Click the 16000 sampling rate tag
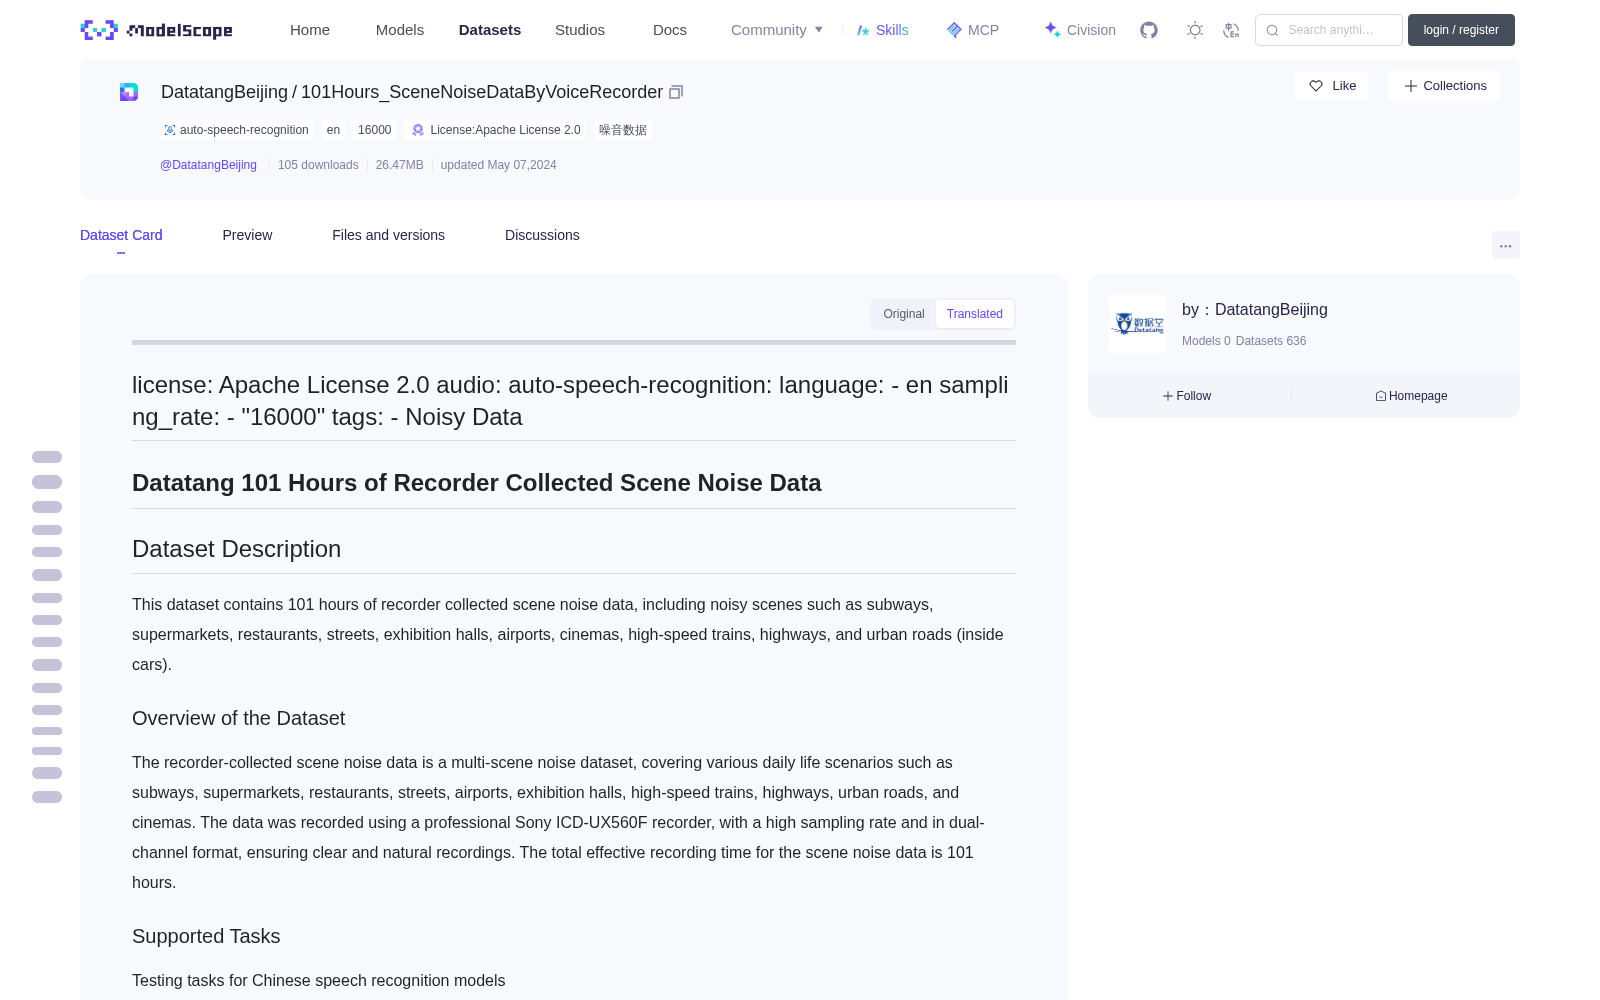Image resolution: width=1600 pixels, height=1000 pixels. [375, 130]
